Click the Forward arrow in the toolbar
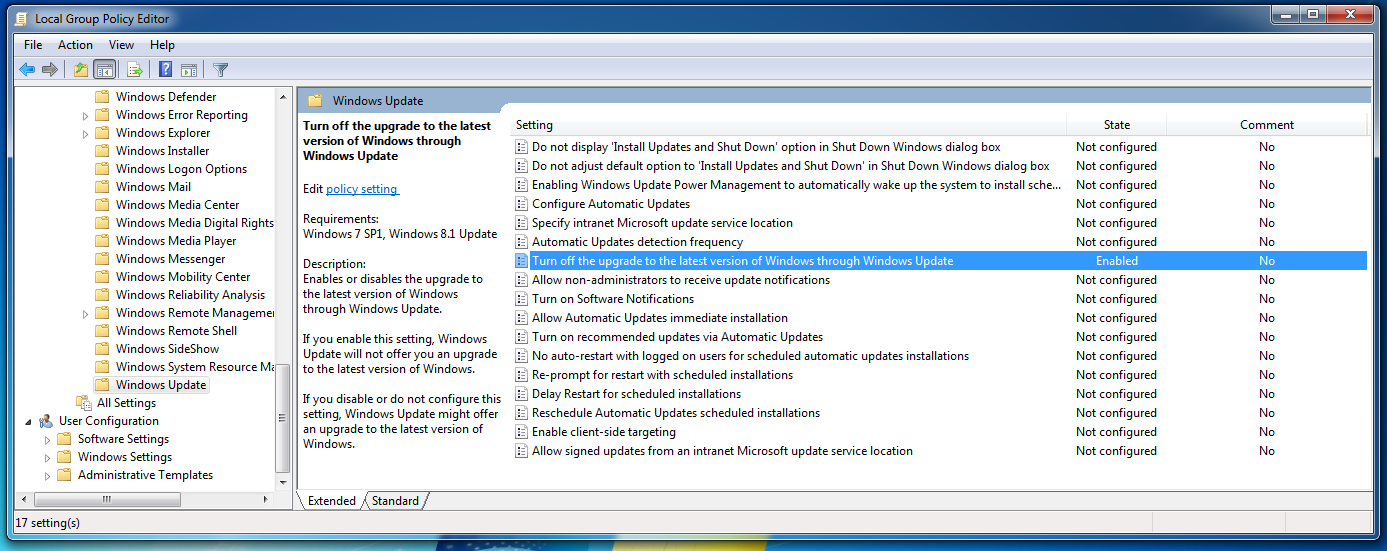The image size is (1387, 551). (49, 70)
